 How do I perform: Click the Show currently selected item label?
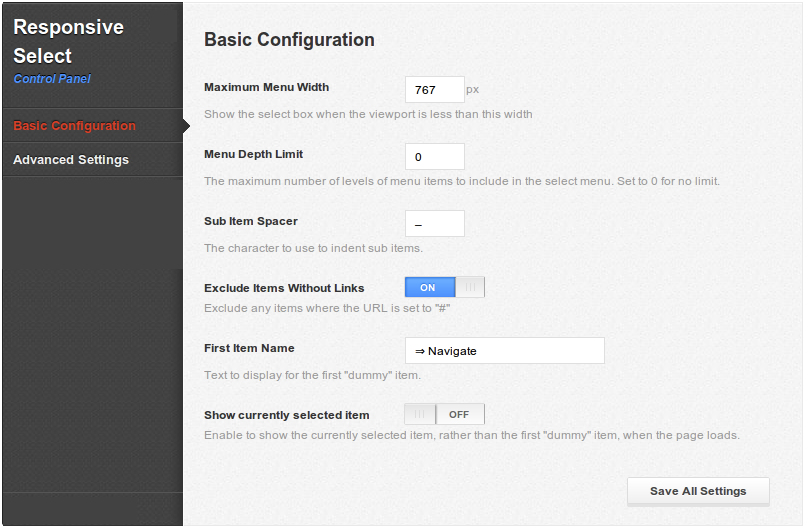pos(287,415)
